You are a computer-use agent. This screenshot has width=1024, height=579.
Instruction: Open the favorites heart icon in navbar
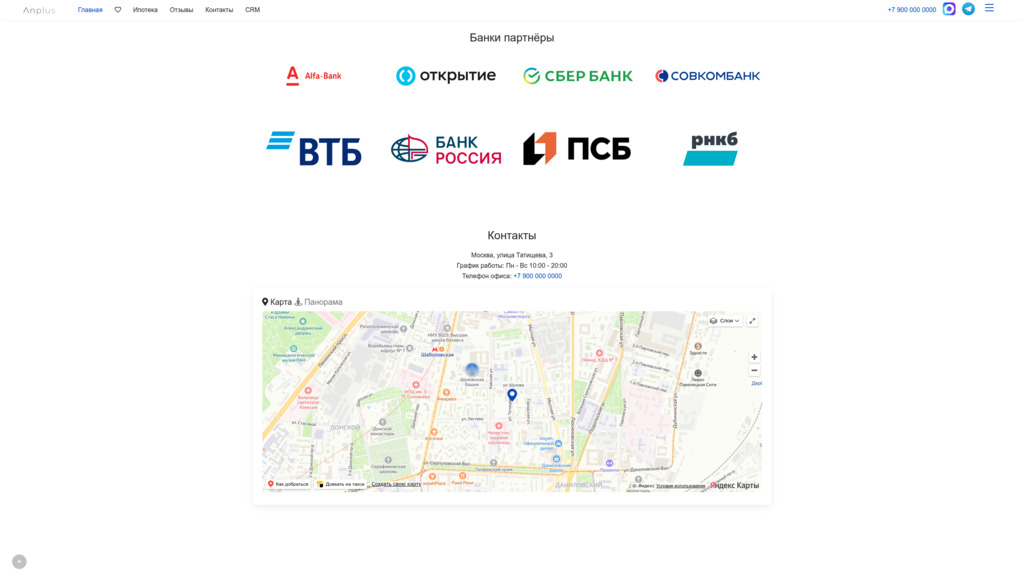point(118,10)
